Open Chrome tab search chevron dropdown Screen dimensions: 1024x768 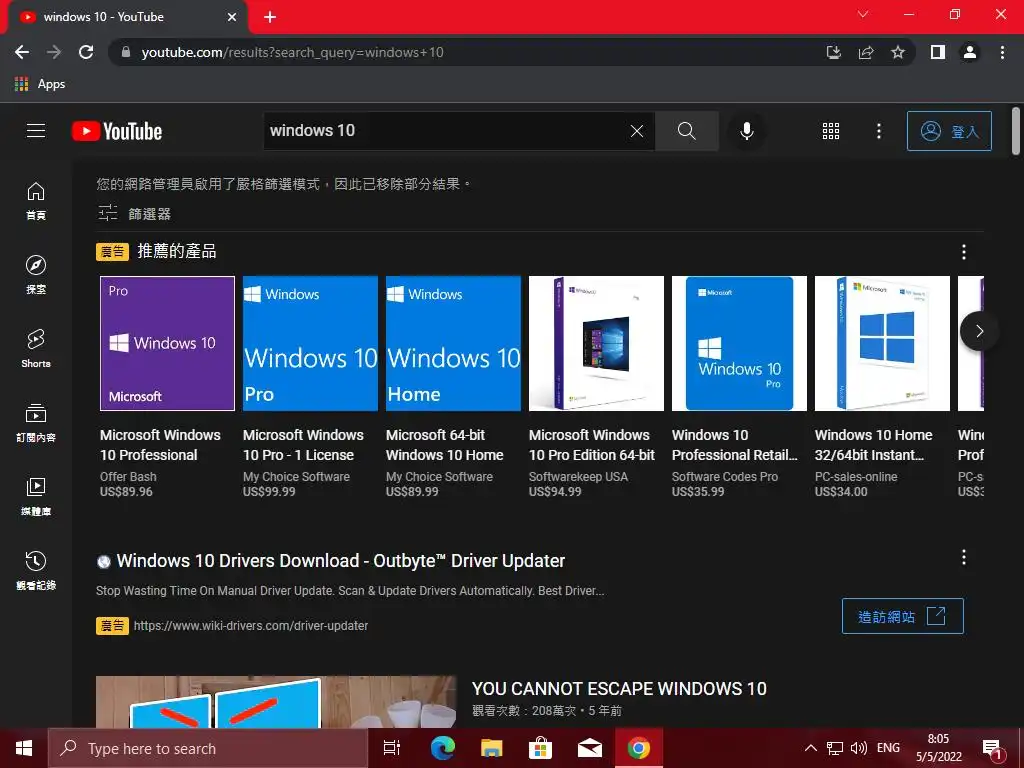[863, 14]
